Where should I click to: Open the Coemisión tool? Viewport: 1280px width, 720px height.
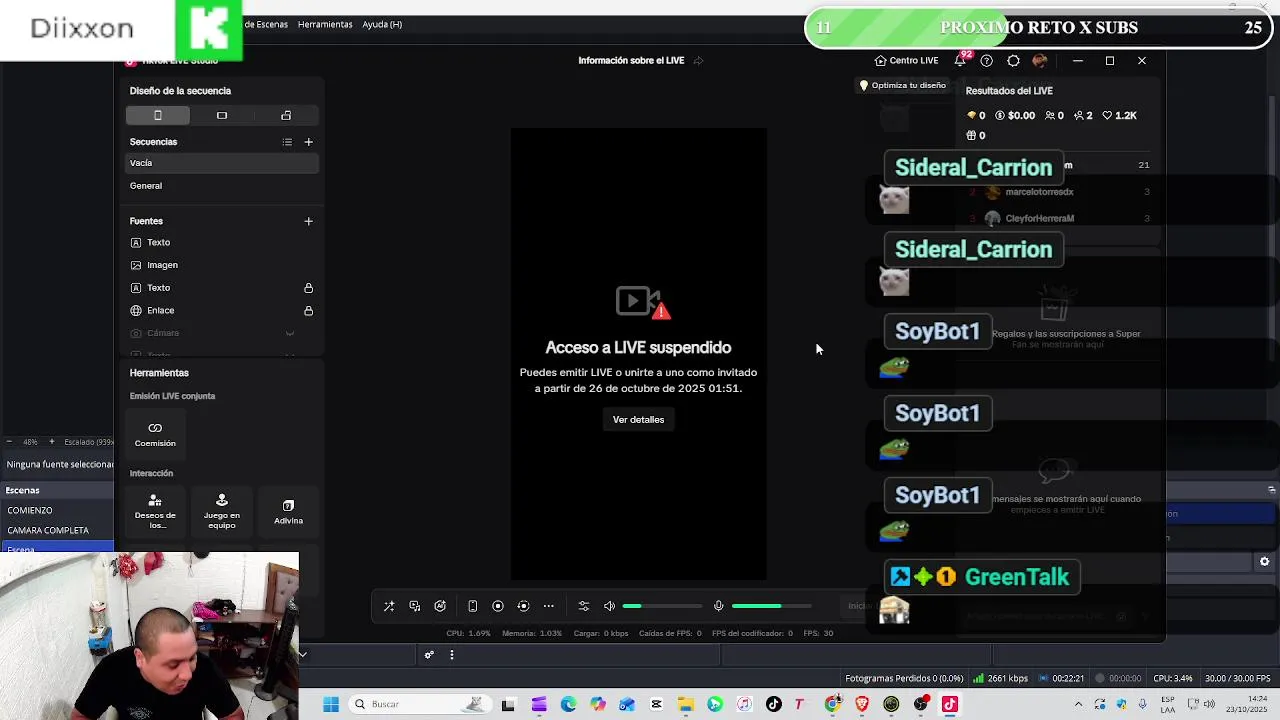[x=155, y=434]
